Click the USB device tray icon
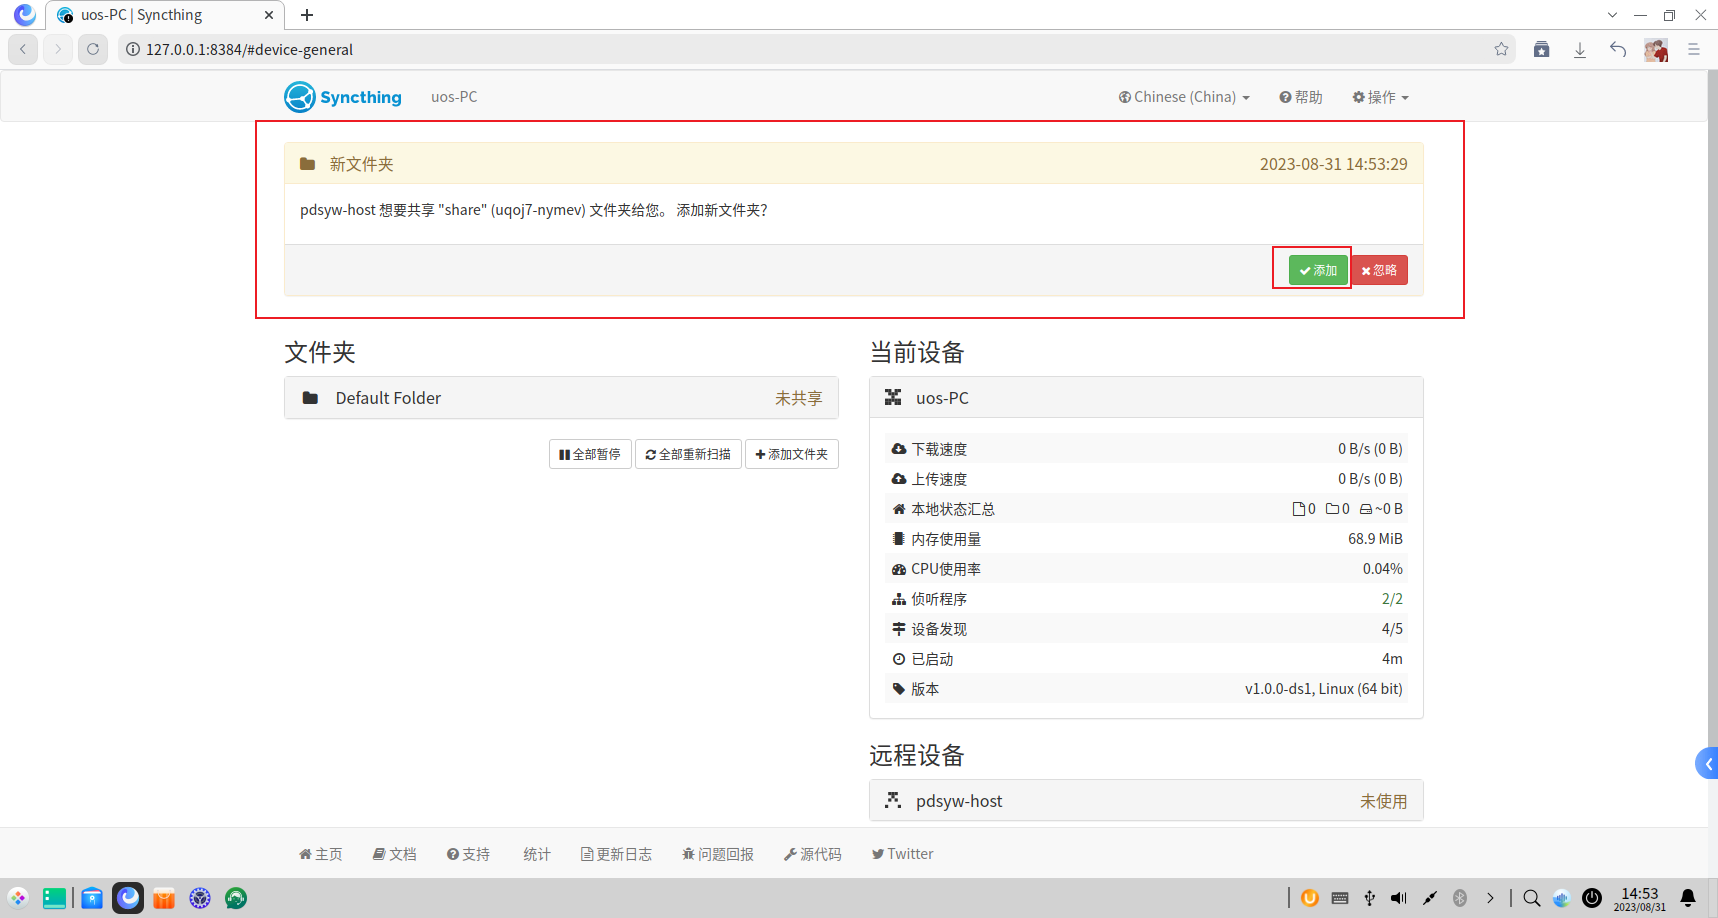Image resolution: width=1718 pixels, height=918 pixels. [1370, 898]
